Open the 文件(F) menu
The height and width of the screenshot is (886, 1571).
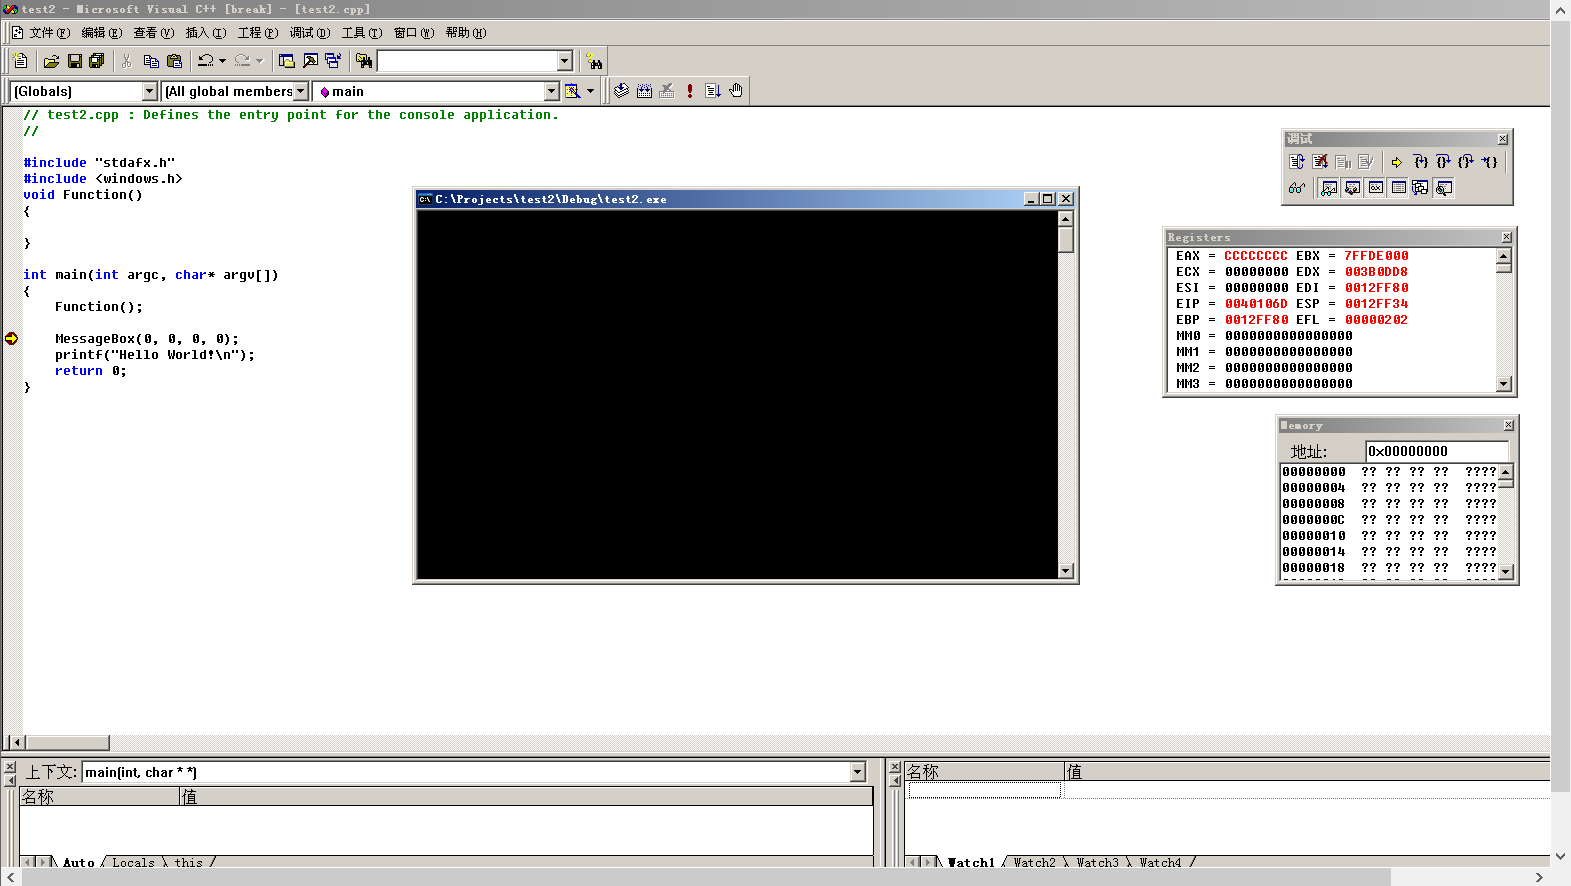coord(49,33)
